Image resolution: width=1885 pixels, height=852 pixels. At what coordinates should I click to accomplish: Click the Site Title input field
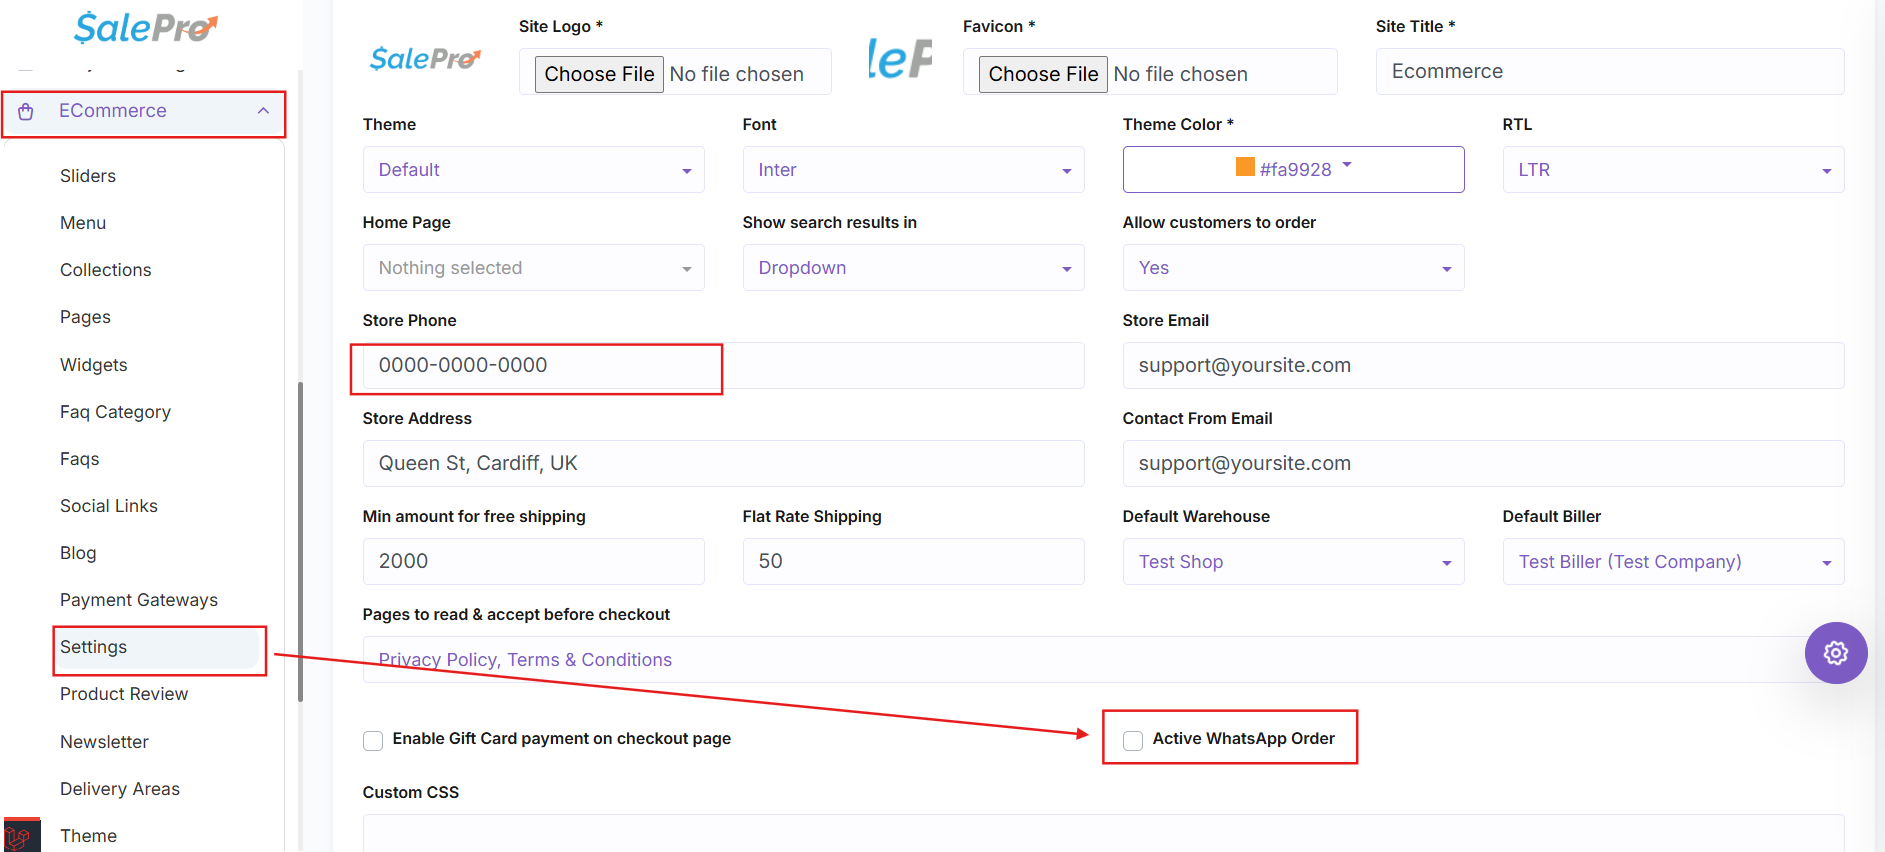tap(1610, 72)
